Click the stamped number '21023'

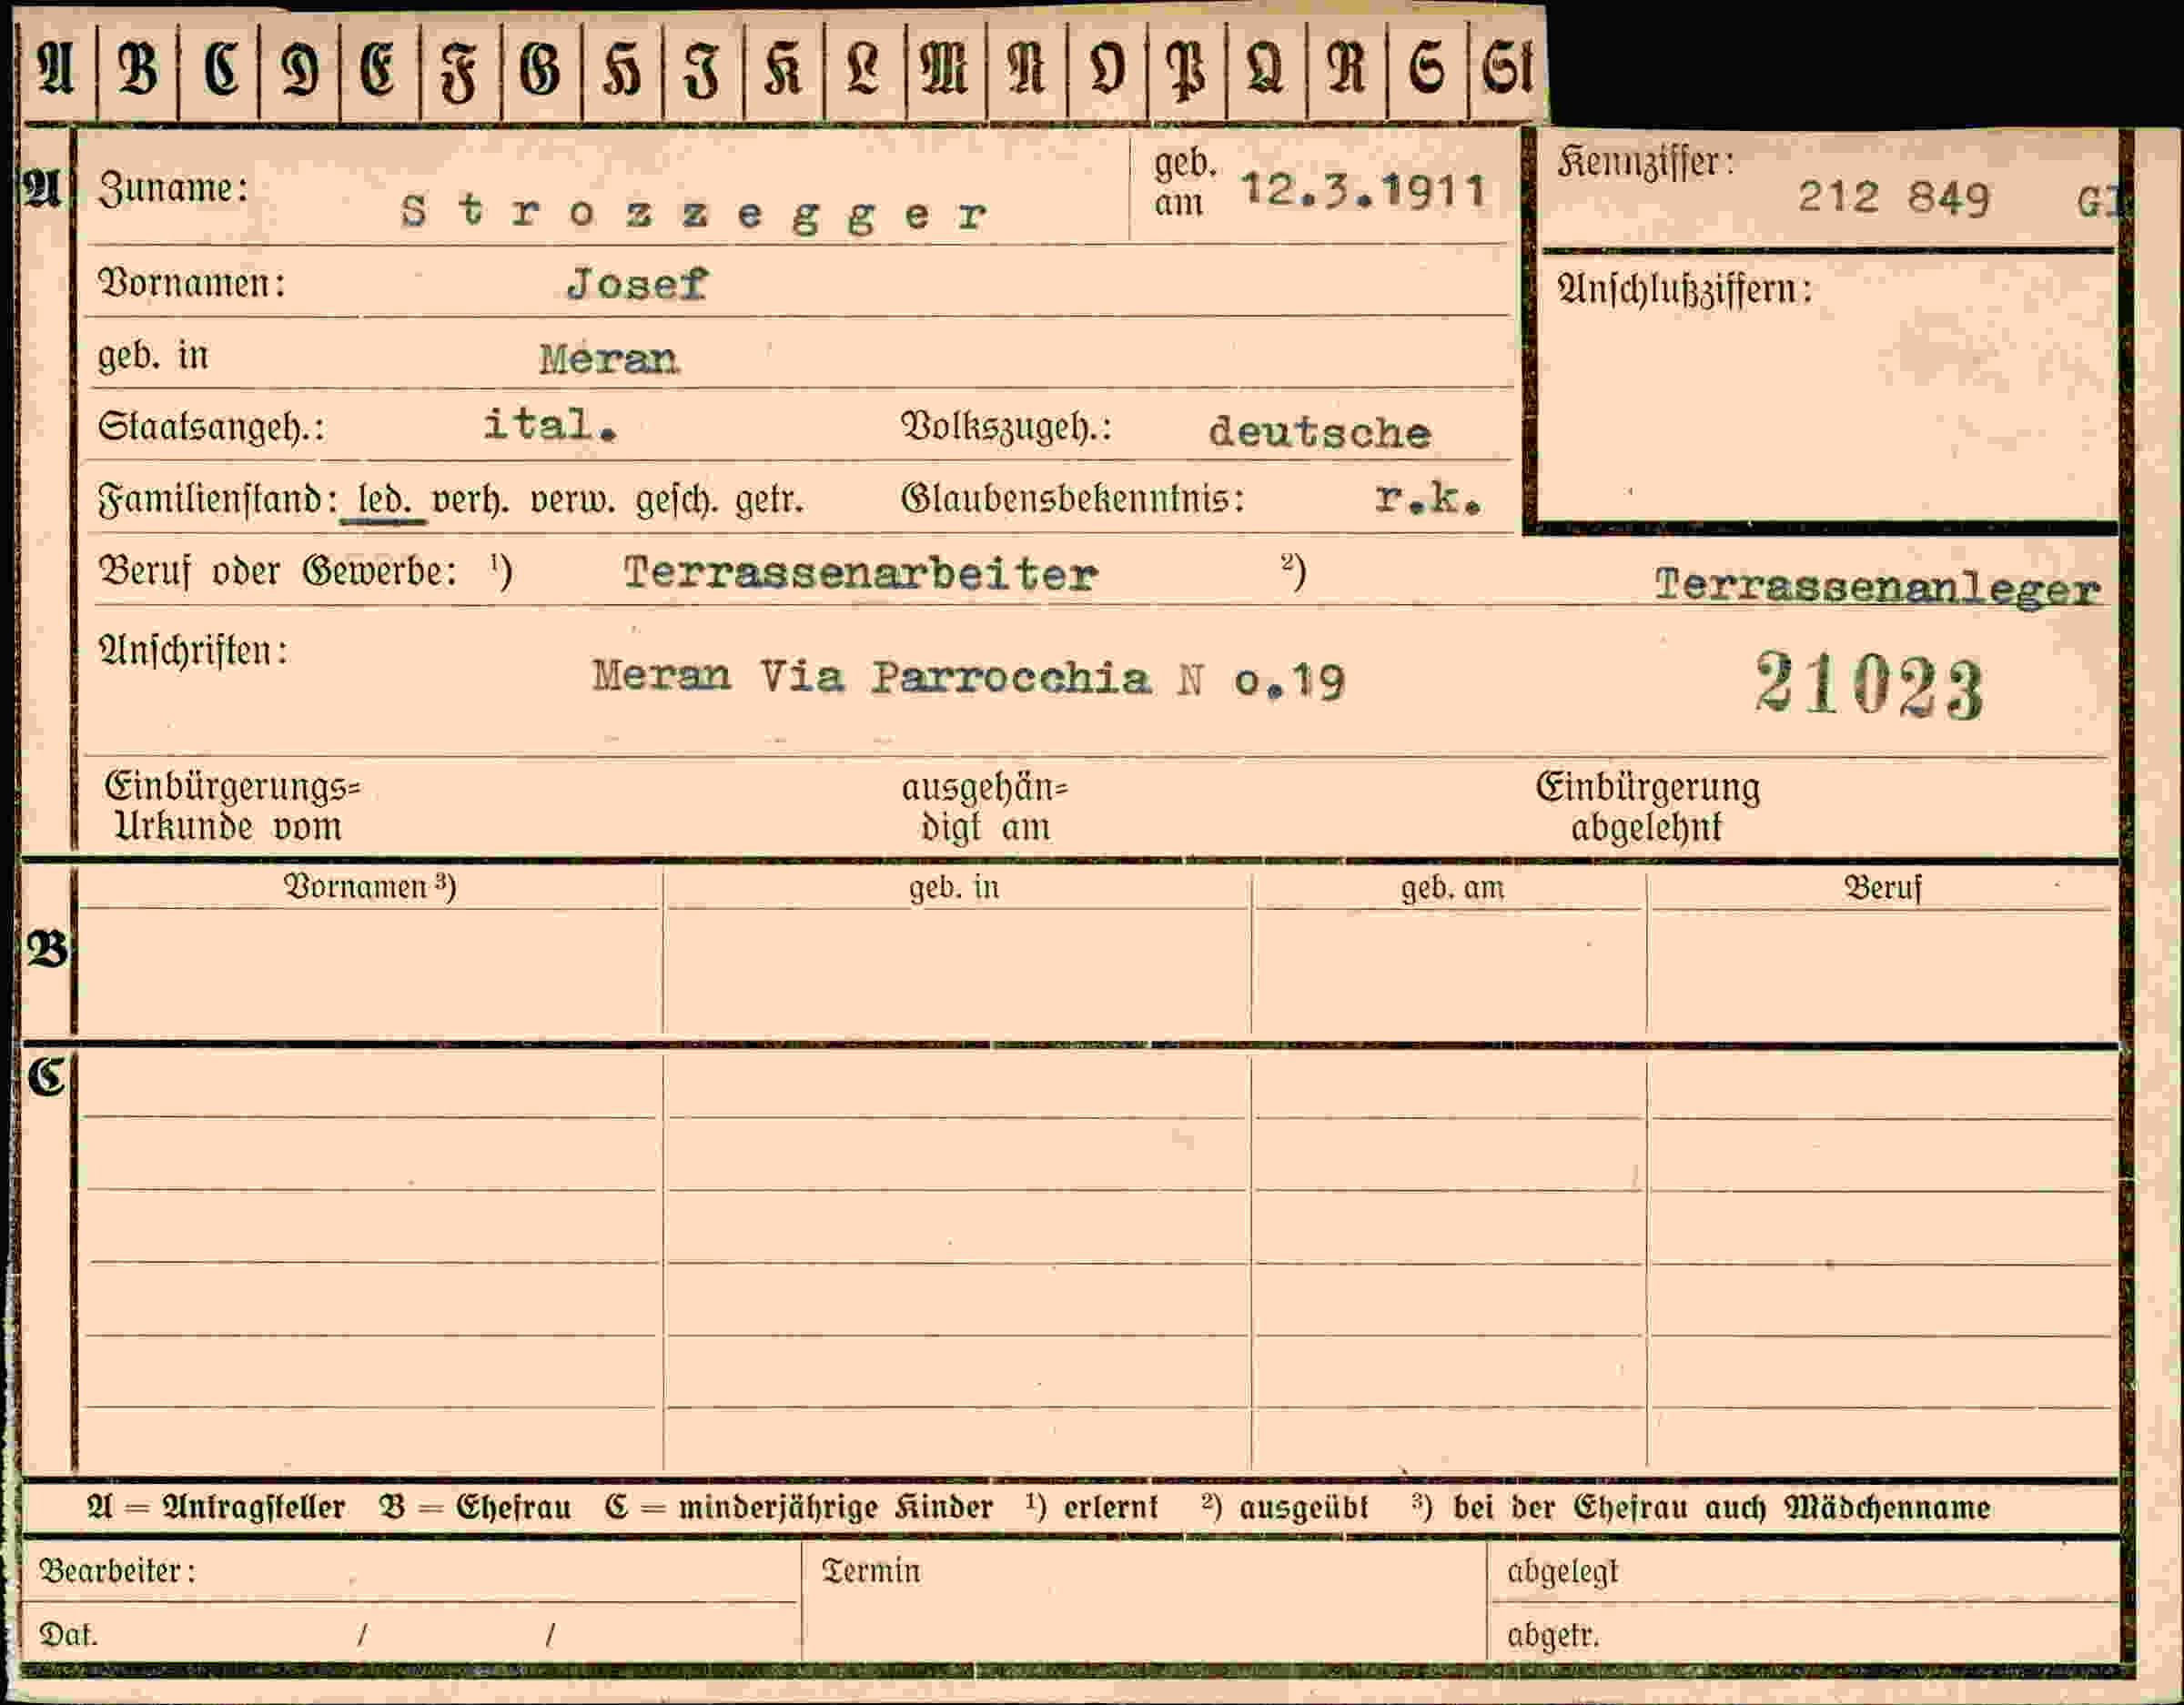point(1868,685)
